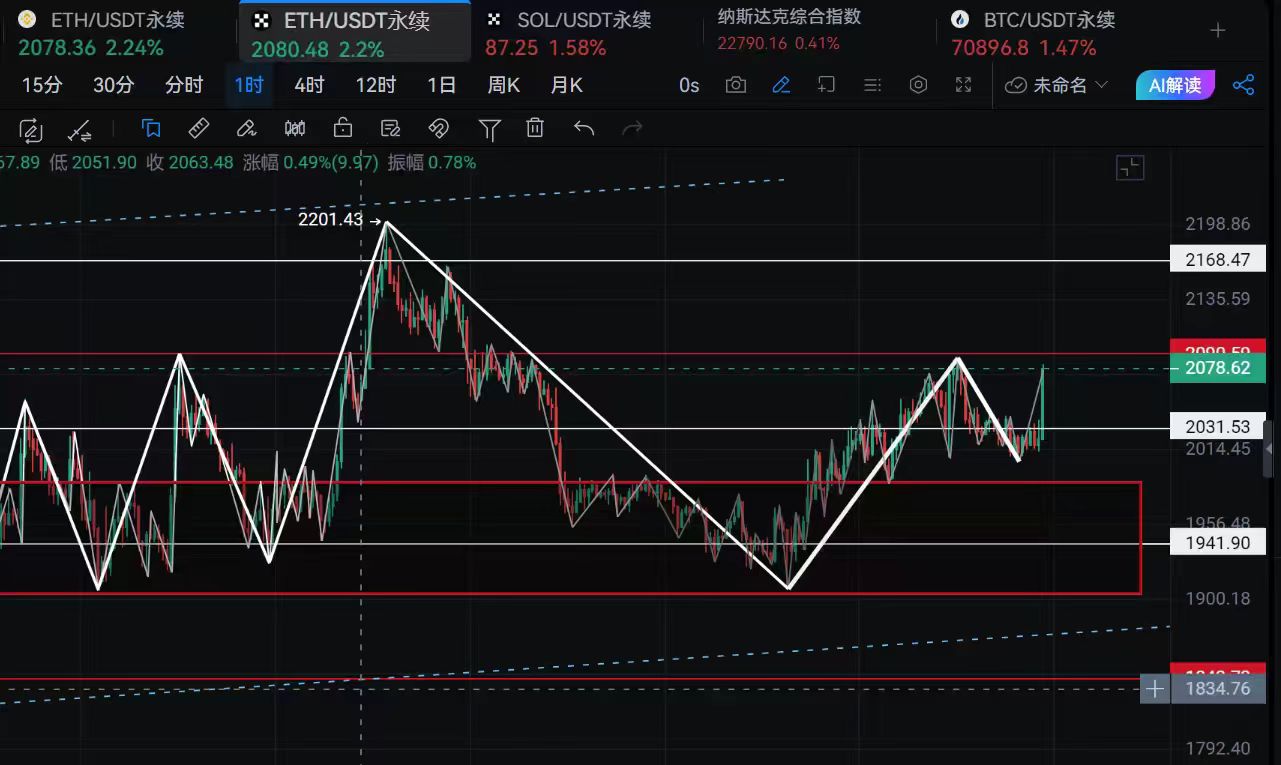The image size is (1281, 765).
Task: Click the undo arrow in drawing toolbar
Action: click(584, 128)
